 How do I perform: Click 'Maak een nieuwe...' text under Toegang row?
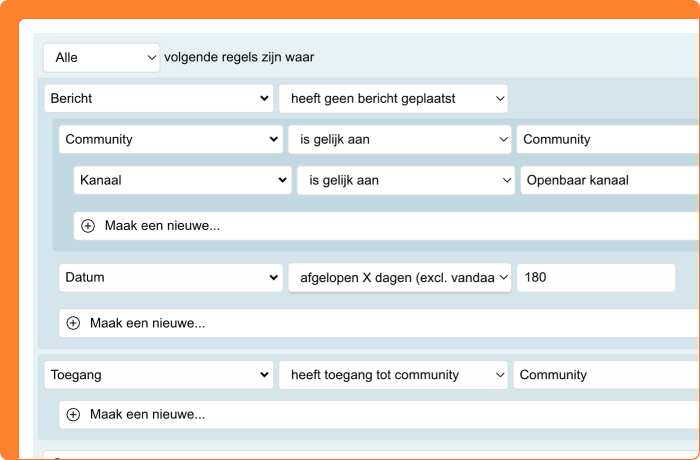coord(148,415)
